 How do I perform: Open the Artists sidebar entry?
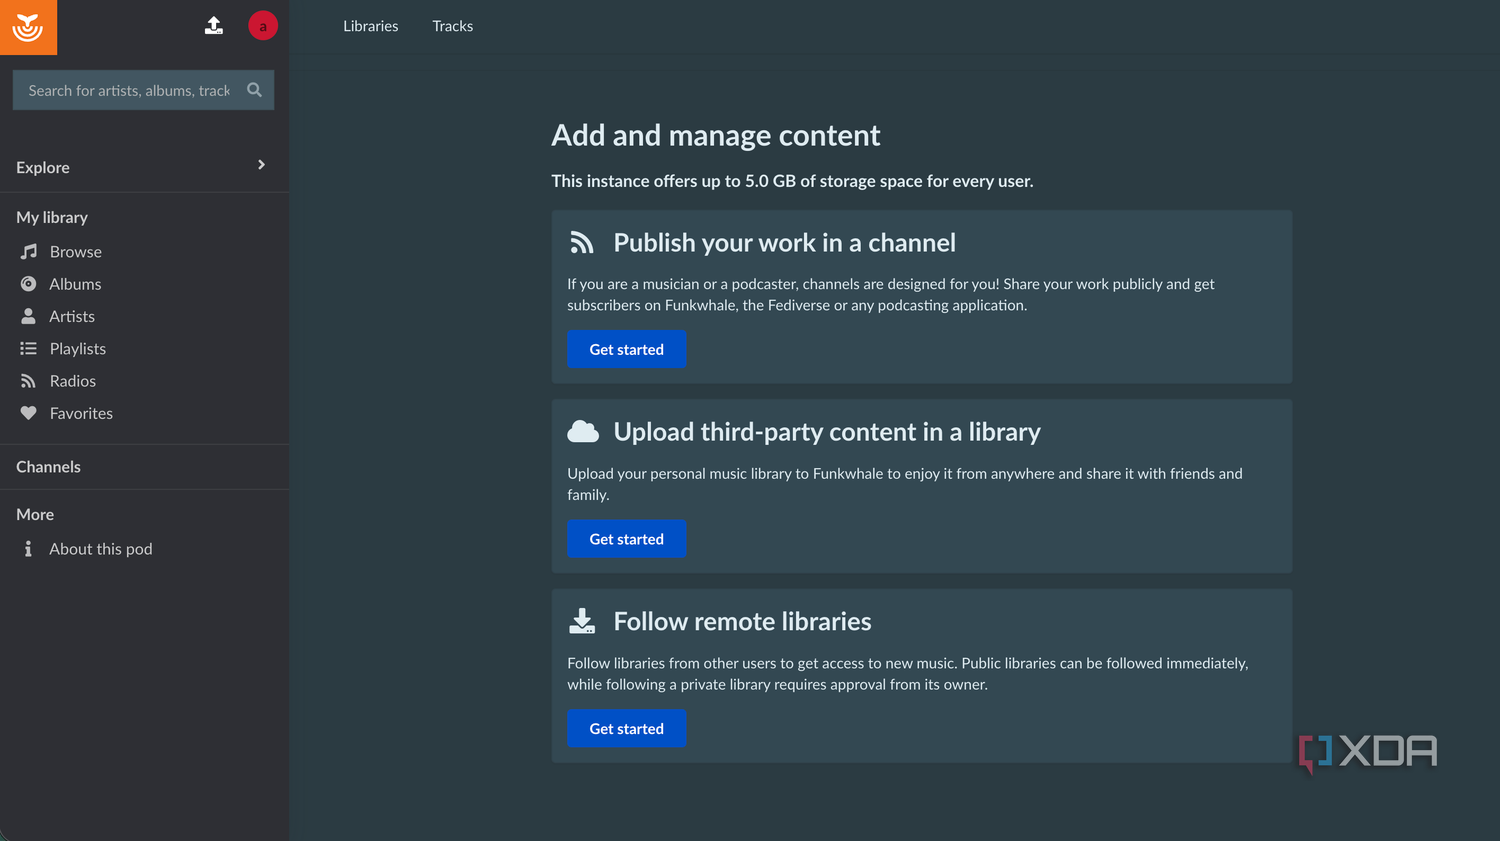(72, 316)
